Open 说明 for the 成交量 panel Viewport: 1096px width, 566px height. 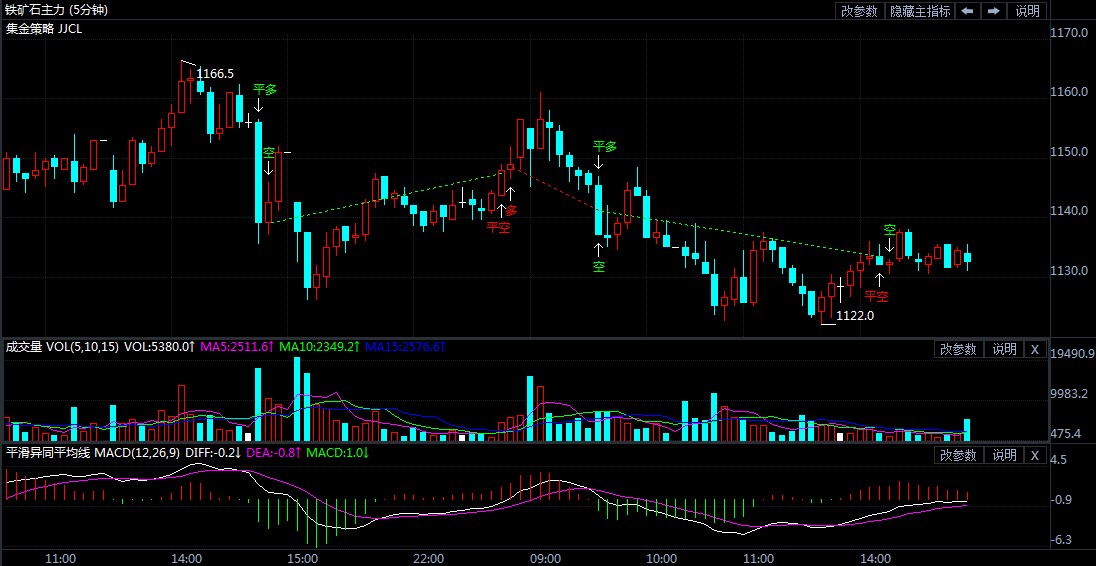pos(1003,349)
